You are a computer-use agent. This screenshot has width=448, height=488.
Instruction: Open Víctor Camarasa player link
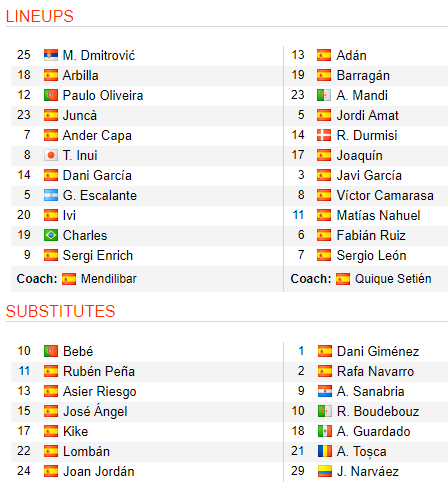pyautogui.click(x=385, y=195)
